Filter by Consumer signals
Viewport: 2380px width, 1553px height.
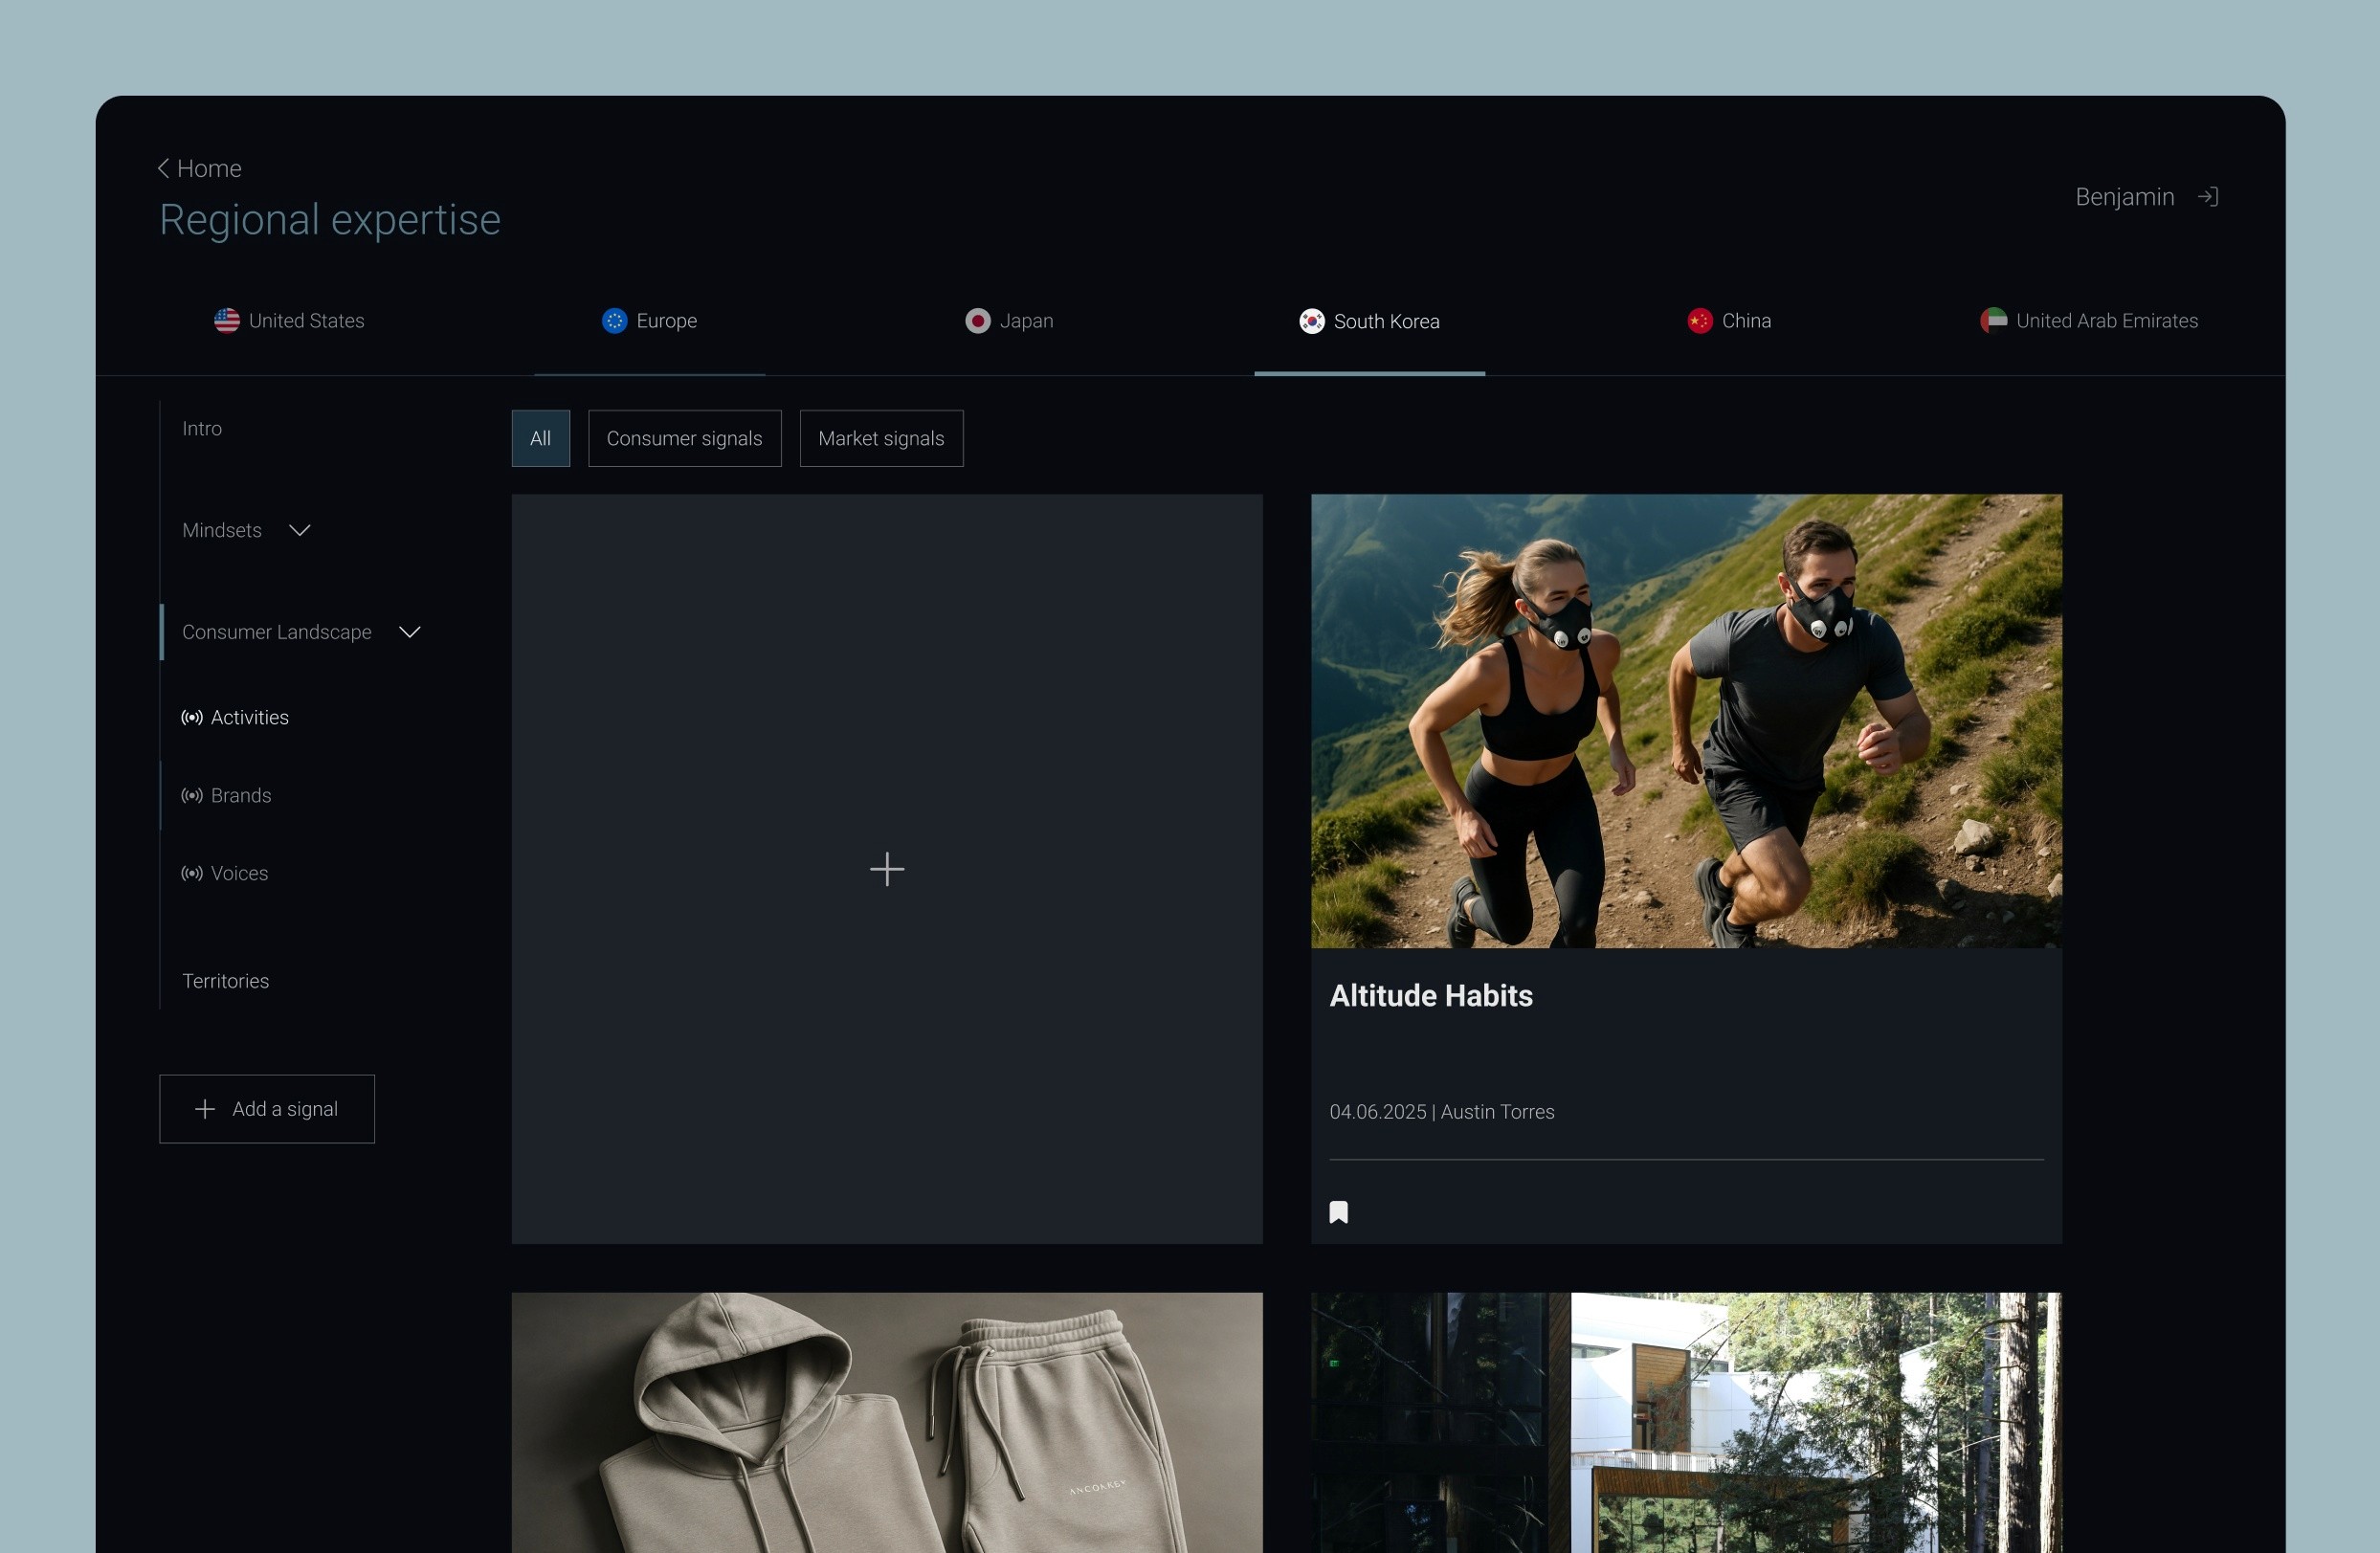[x=684, y=439]
